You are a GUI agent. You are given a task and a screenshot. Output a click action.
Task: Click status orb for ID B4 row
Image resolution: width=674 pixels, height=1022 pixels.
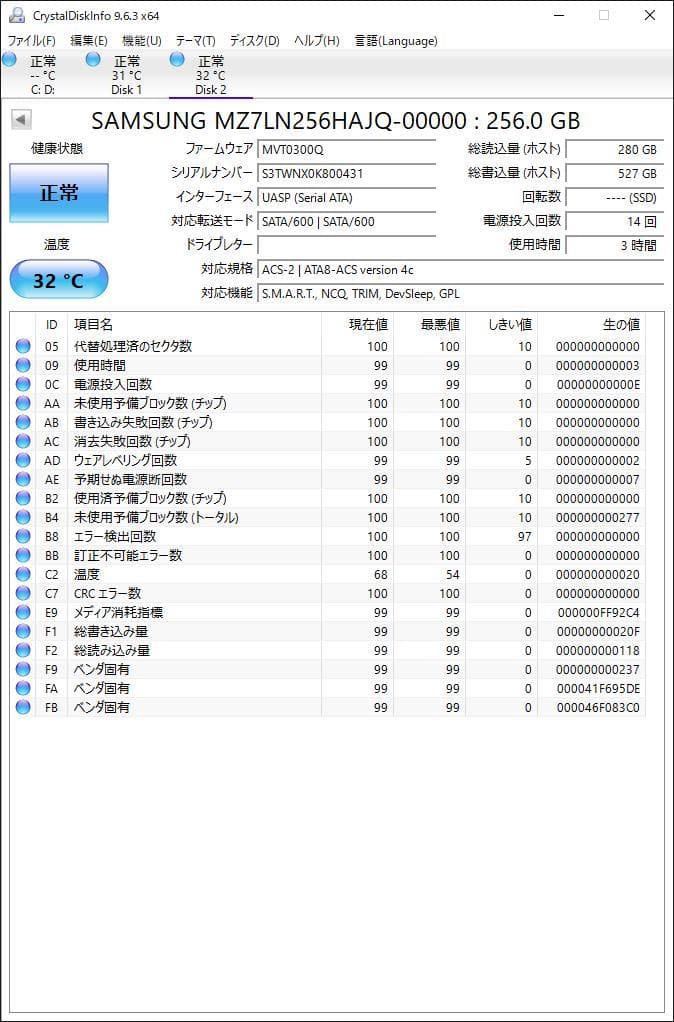click(23, 517)
